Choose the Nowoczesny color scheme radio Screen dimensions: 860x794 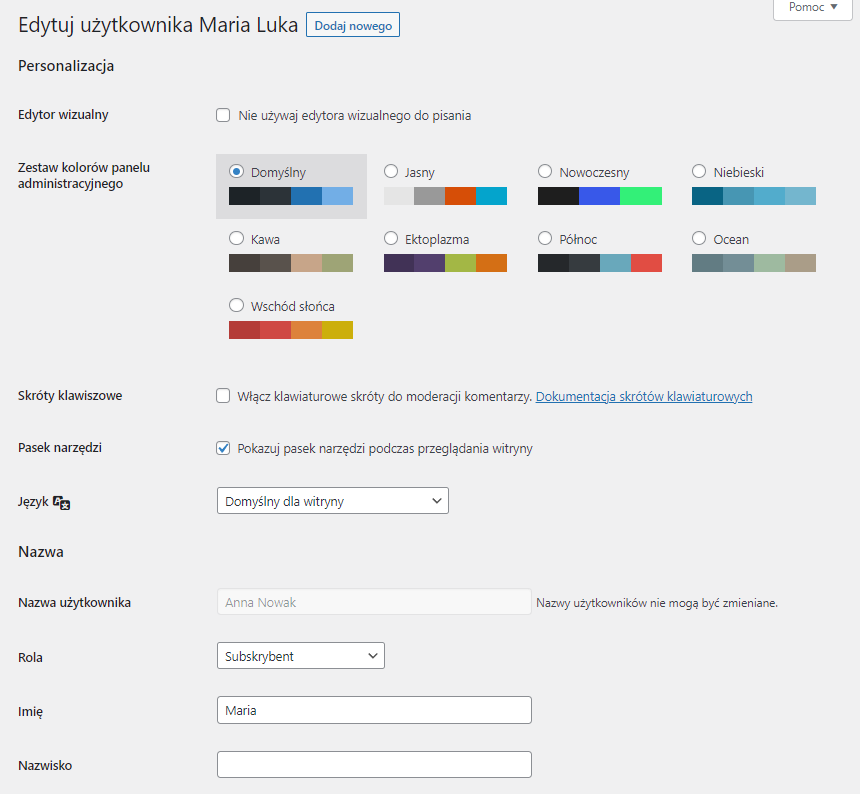click(x=545, y=172)
